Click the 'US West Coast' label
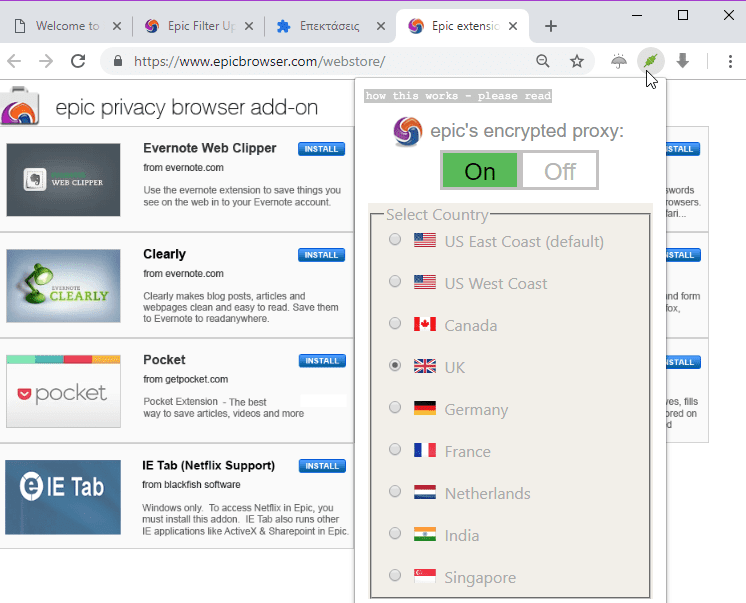 click(496, 284)
